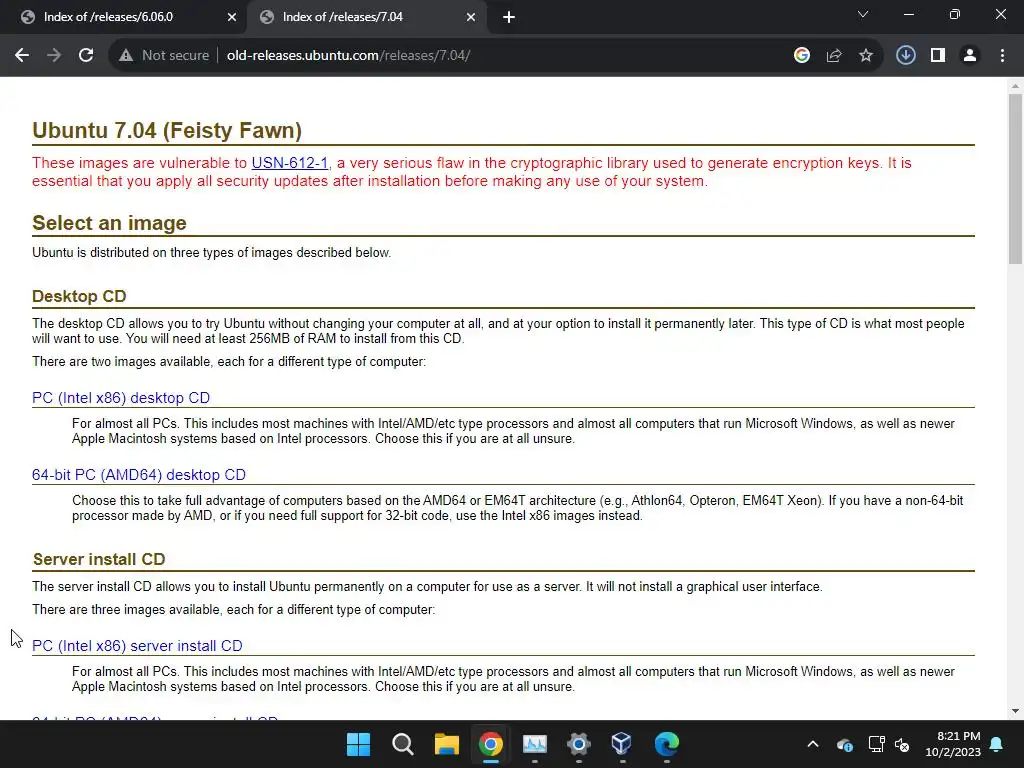Open Settings gear in taskbar
This screenshot has width=1024, height=768.
579,744
